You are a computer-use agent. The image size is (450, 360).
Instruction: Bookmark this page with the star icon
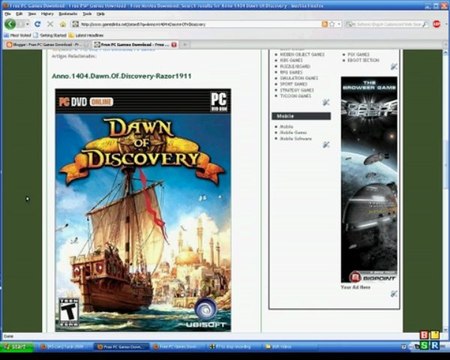332,24
